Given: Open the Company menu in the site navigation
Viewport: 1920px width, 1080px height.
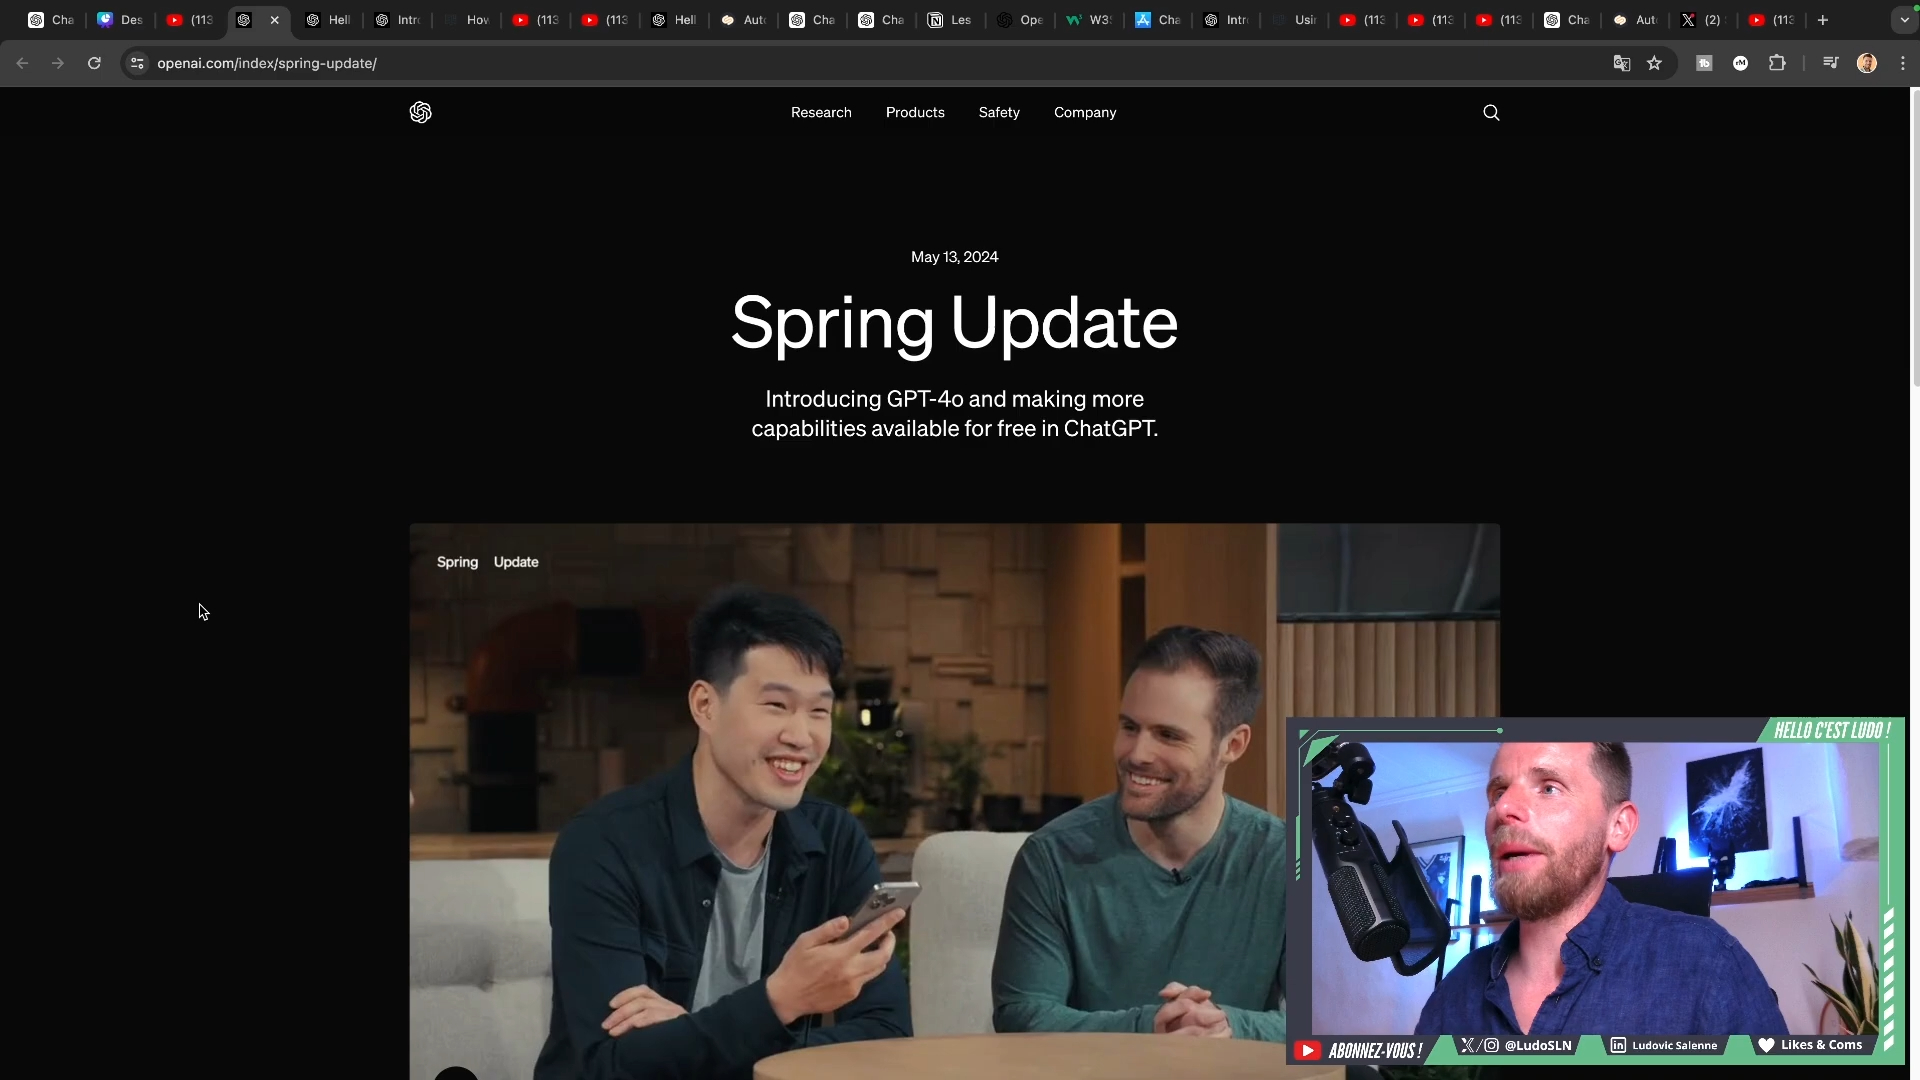Looking at the screenshot, I should point(1085,113).
